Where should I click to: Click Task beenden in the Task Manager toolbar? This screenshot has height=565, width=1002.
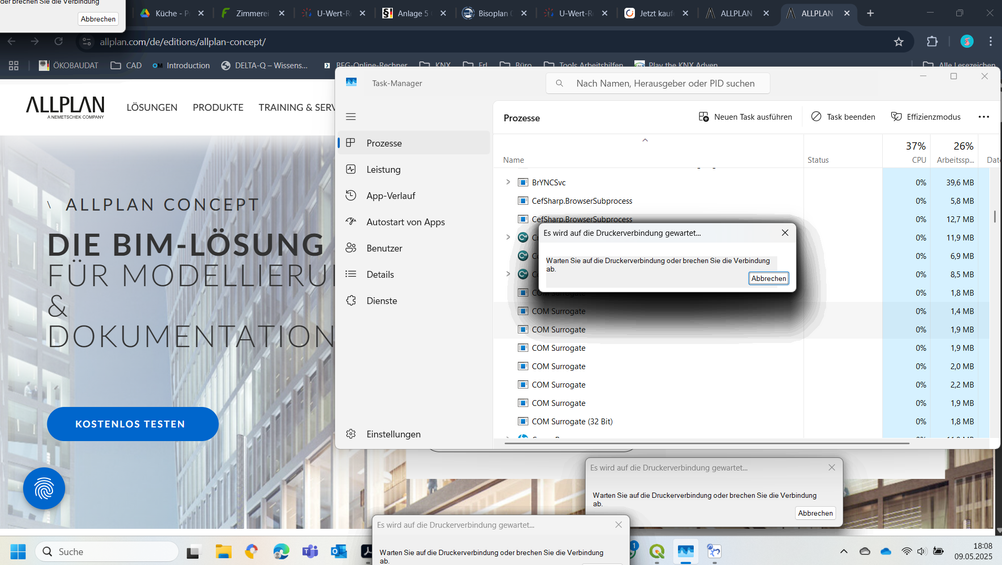843,117
